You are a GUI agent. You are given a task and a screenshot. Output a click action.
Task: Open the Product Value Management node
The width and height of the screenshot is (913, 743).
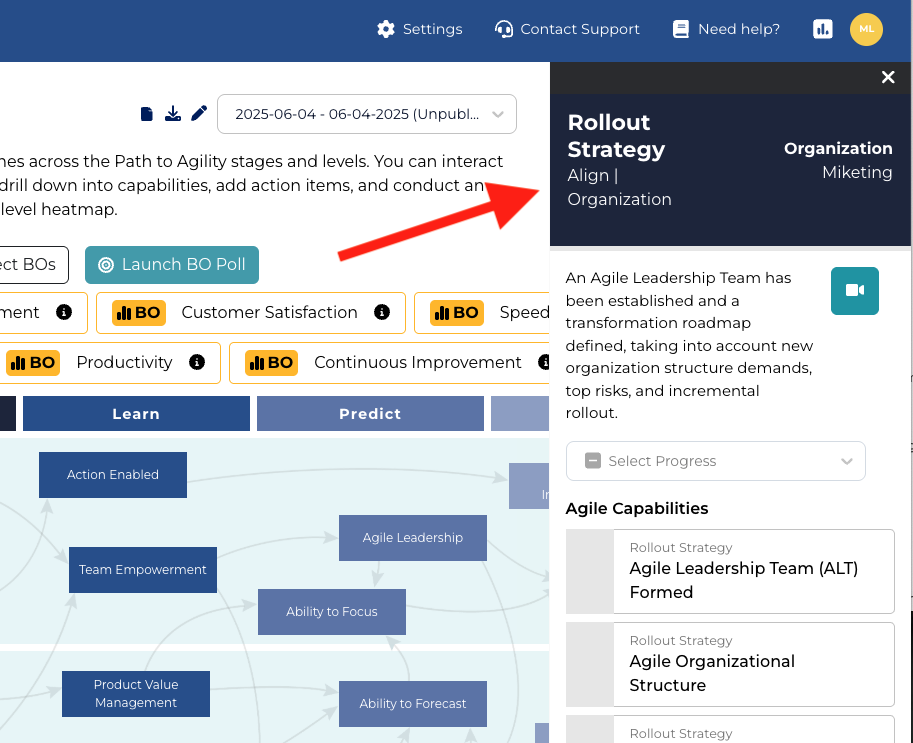(x=136, y=694)
